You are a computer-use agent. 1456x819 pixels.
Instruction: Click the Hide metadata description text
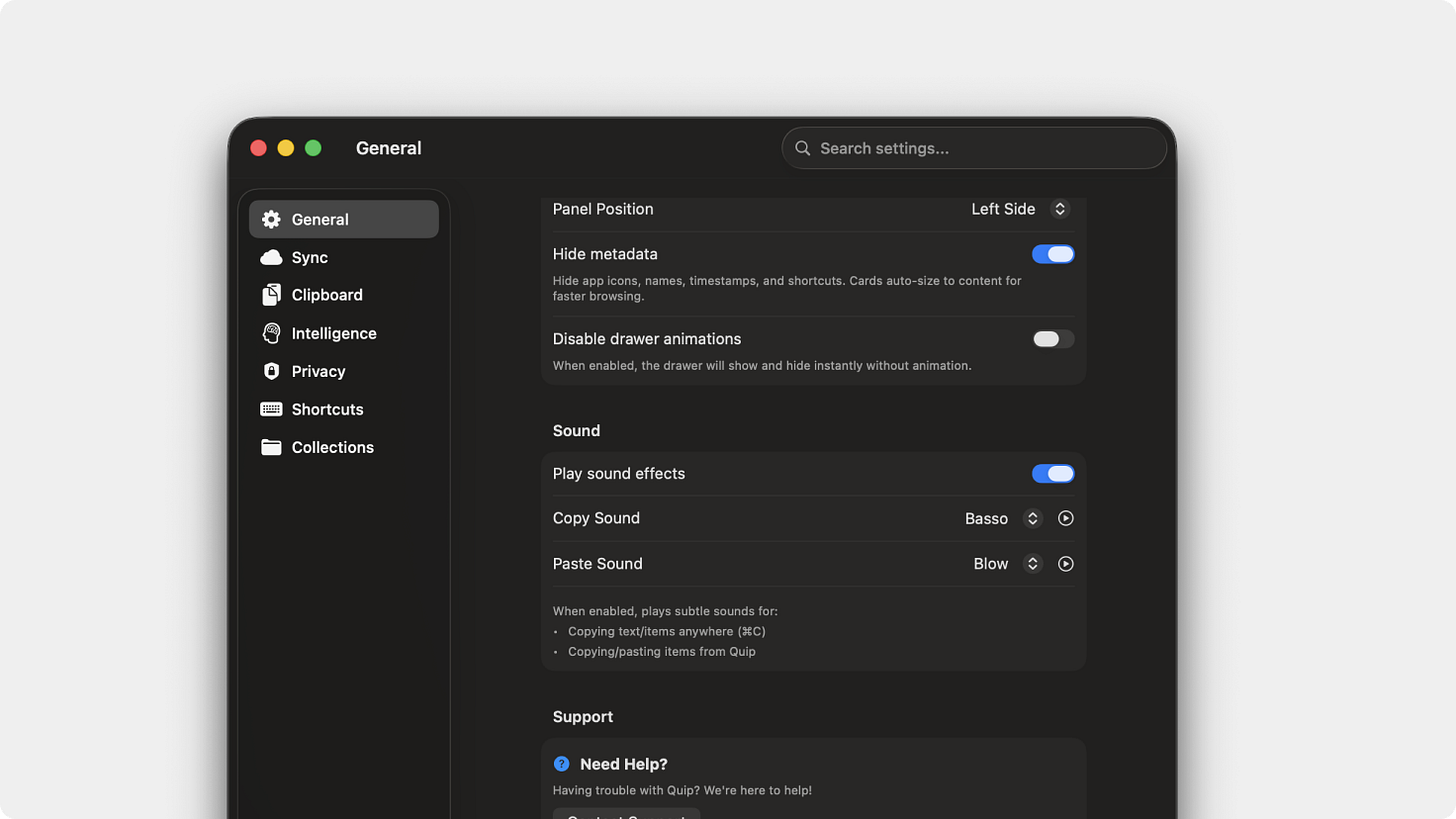787,288
